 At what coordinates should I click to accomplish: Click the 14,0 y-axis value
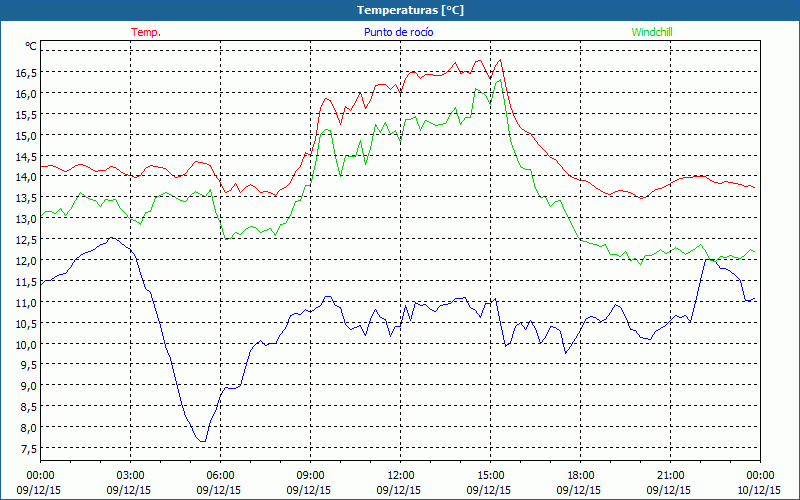coord(26,177)
